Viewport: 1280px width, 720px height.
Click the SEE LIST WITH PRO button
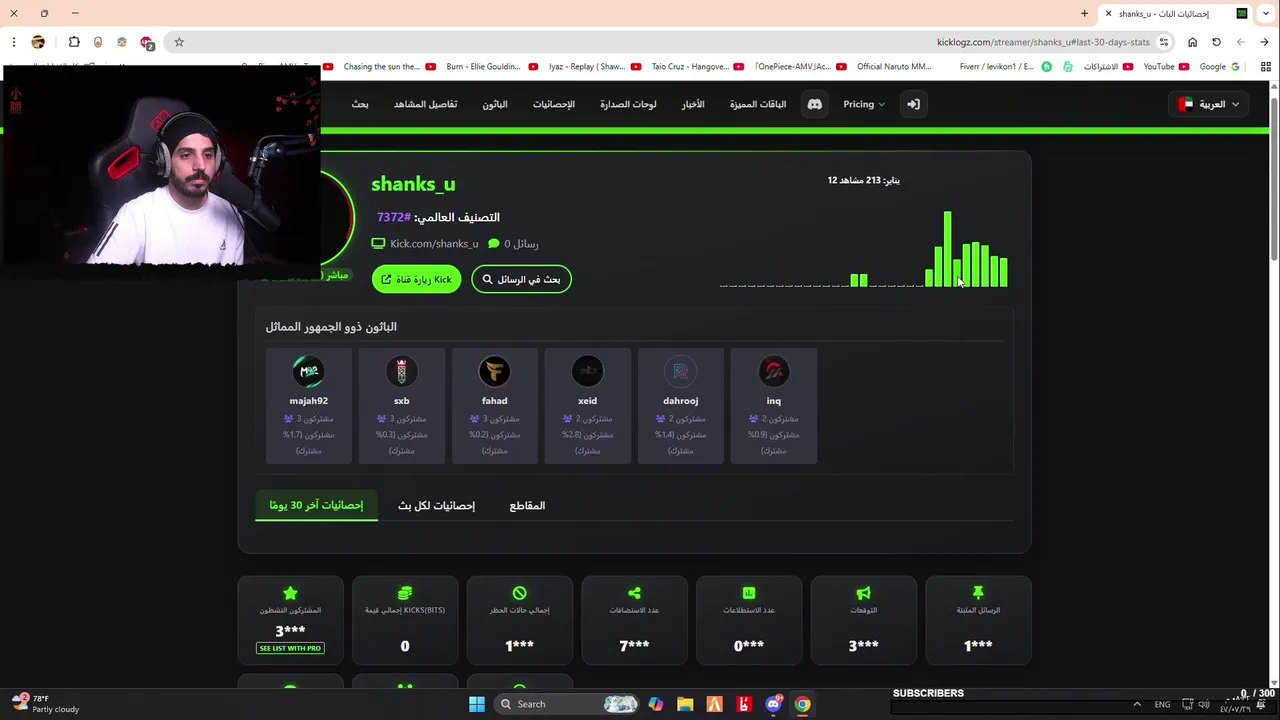(x=290, y=648)
